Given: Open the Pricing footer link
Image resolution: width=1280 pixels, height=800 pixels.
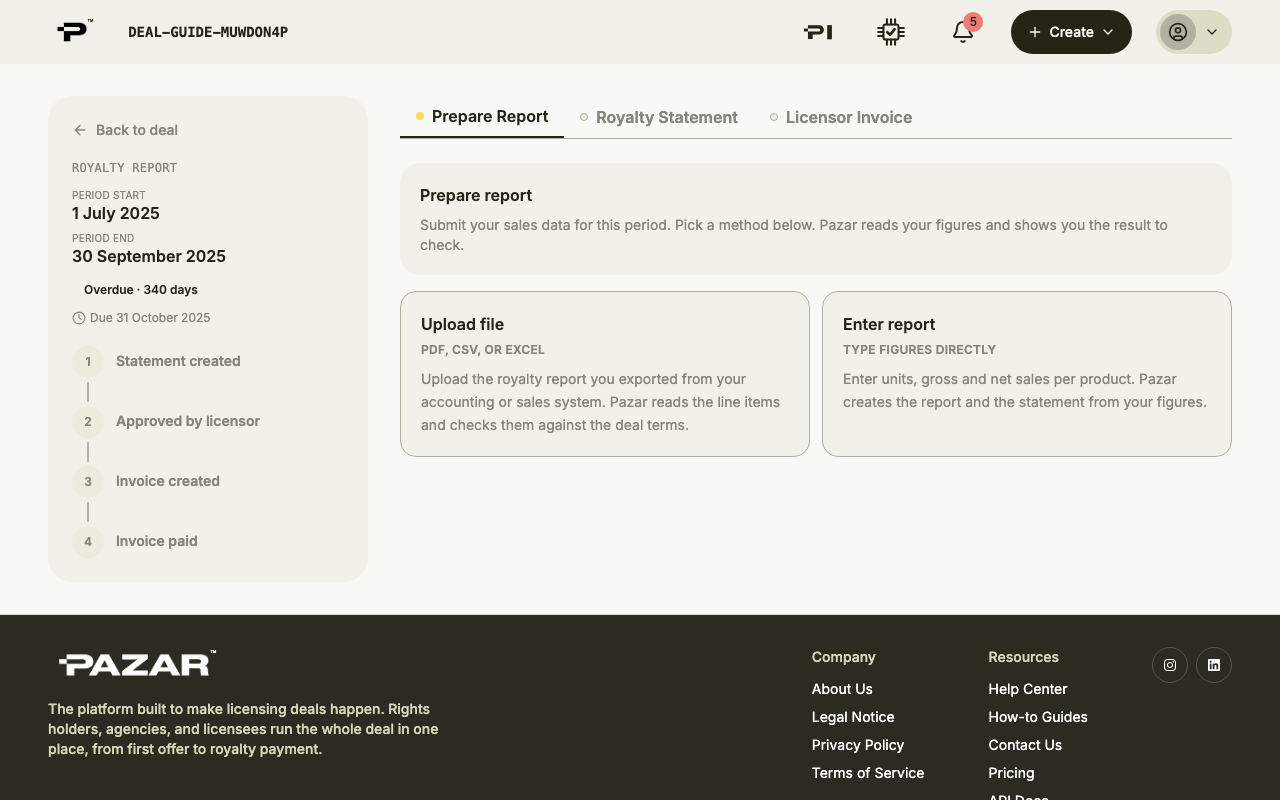Looking at the screenshot, I should pos(1011,773).
